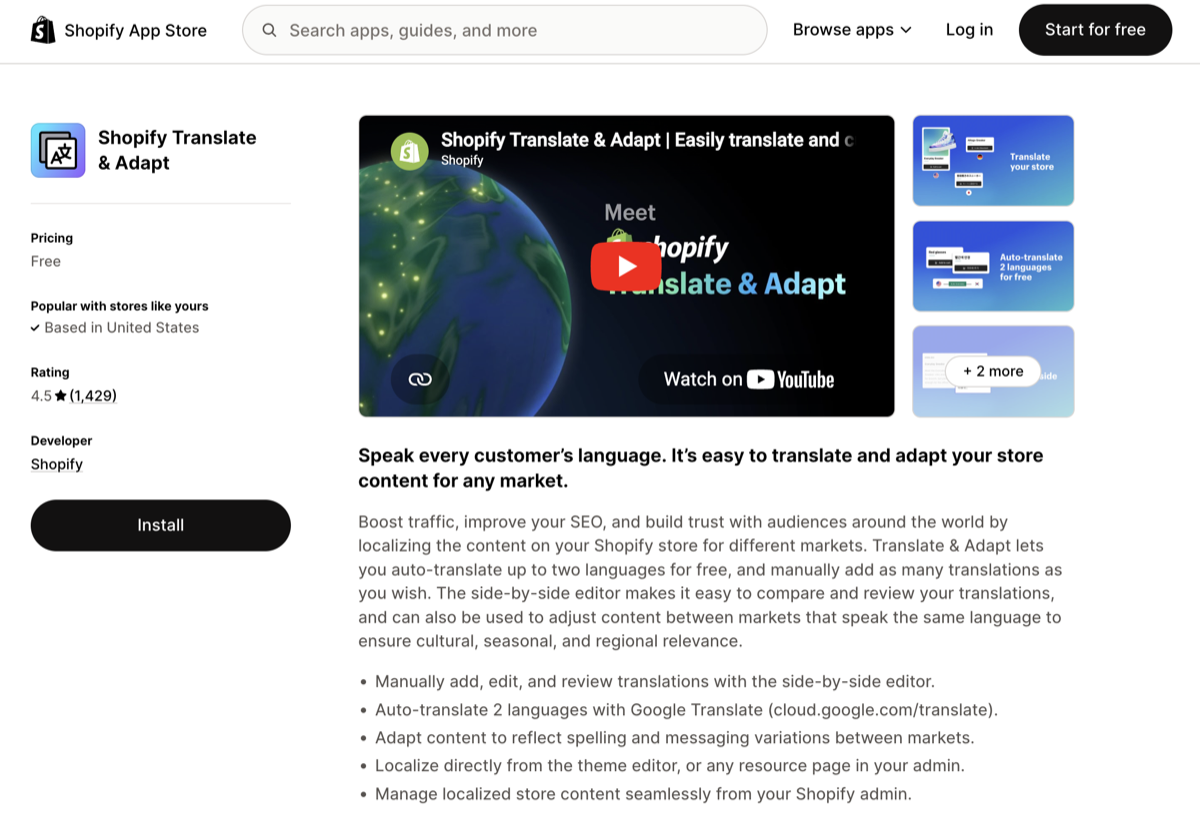
Task: Click the + 2 more button
Action: (x=993, y=371)
